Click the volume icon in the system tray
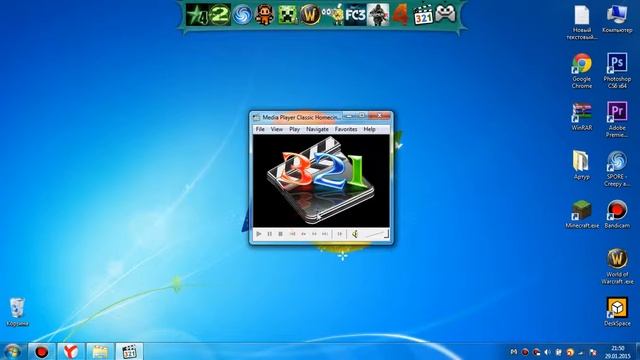640x360 pixels. pos(547,352)
